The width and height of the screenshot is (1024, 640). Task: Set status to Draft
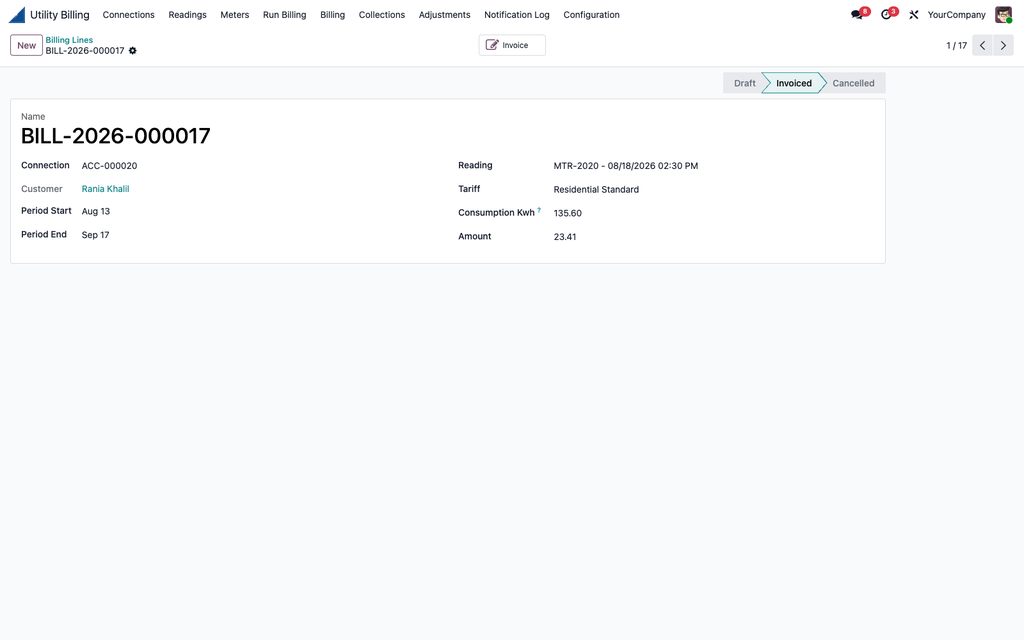(744, 83)
